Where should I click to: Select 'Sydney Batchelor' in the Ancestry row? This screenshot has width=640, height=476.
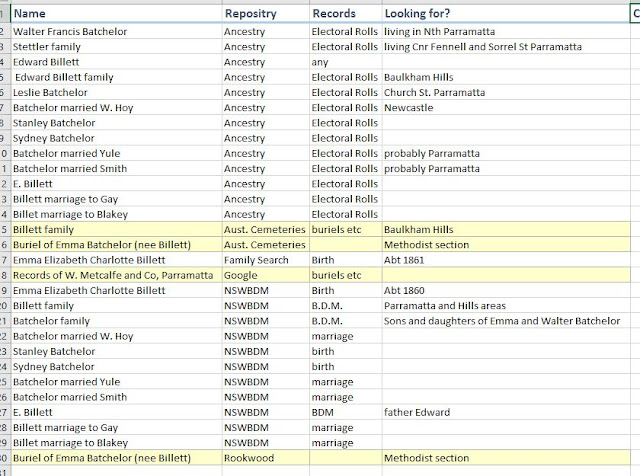click(x=116, y=138)
